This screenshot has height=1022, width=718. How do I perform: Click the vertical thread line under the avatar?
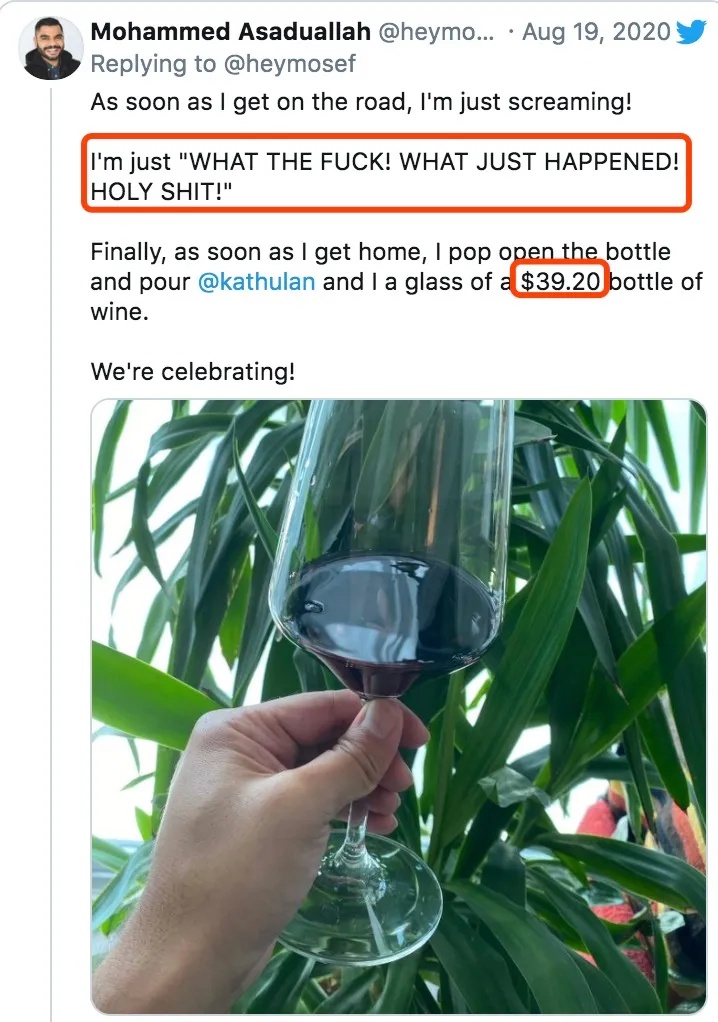click(51, 500)
